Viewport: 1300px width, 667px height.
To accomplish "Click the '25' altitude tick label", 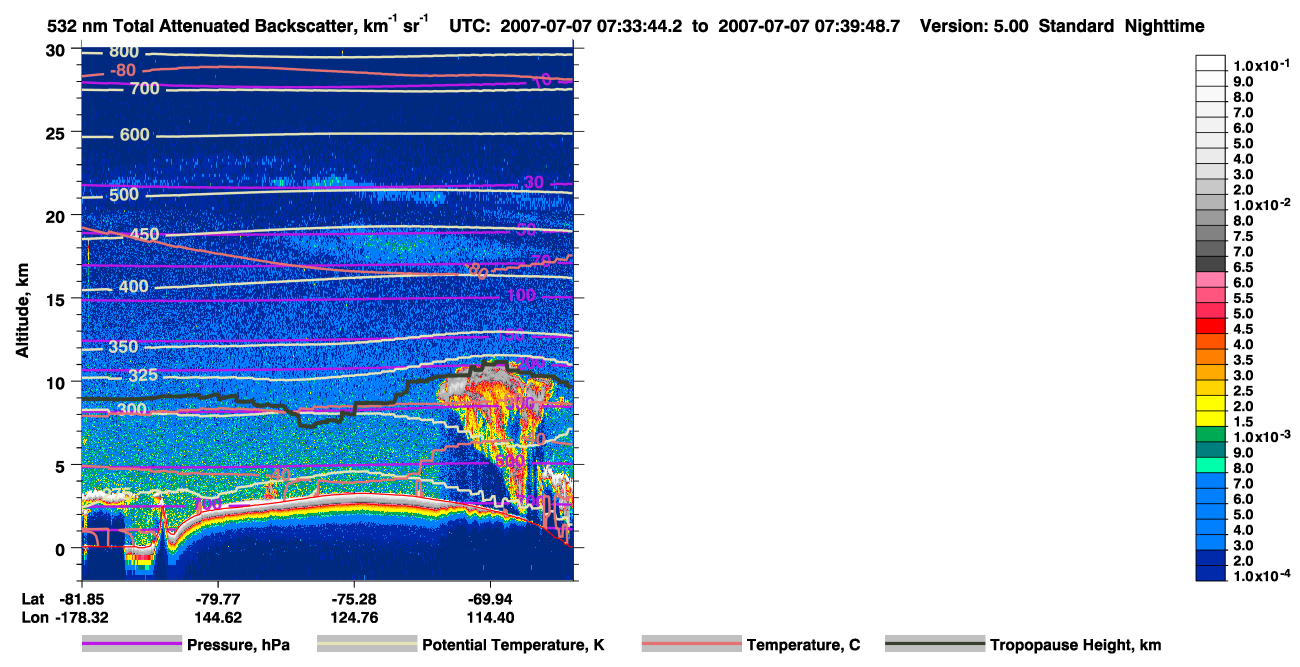I will click(57, 133).
